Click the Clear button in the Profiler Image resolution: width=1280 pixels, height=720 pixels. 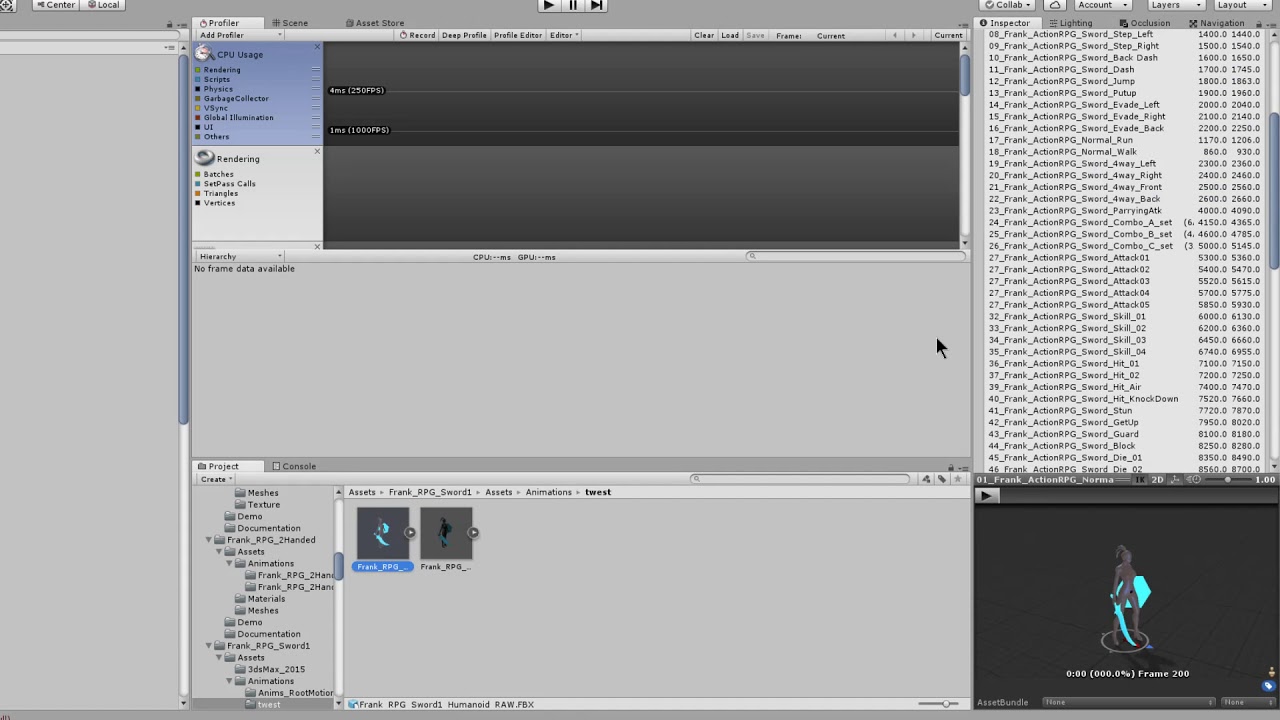click(x=704, y=35)
